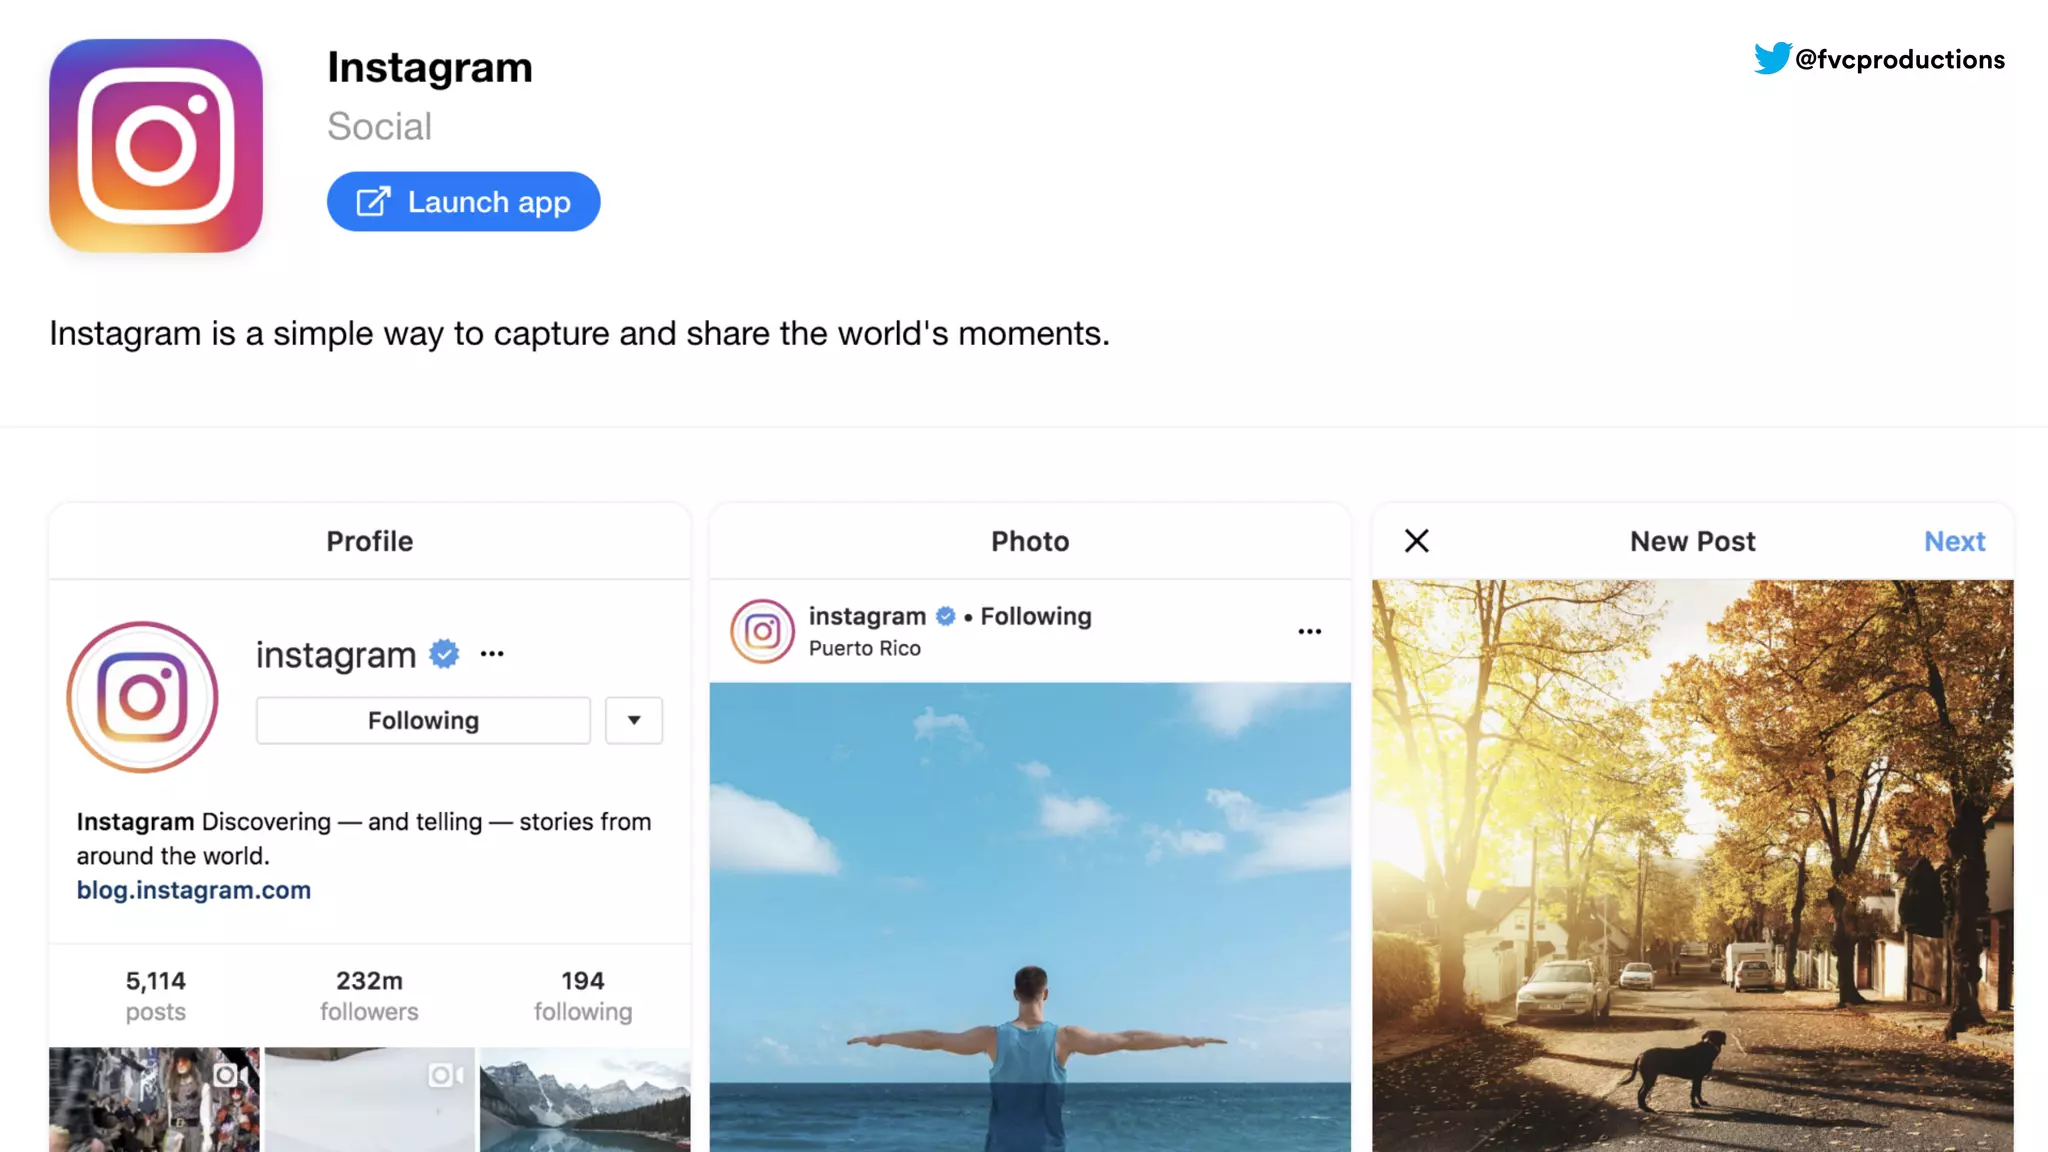Viewport: 2048px width, 1152px height.
Task: Open the @fvcproductions Twitter handle
Action: [1899, 60]
